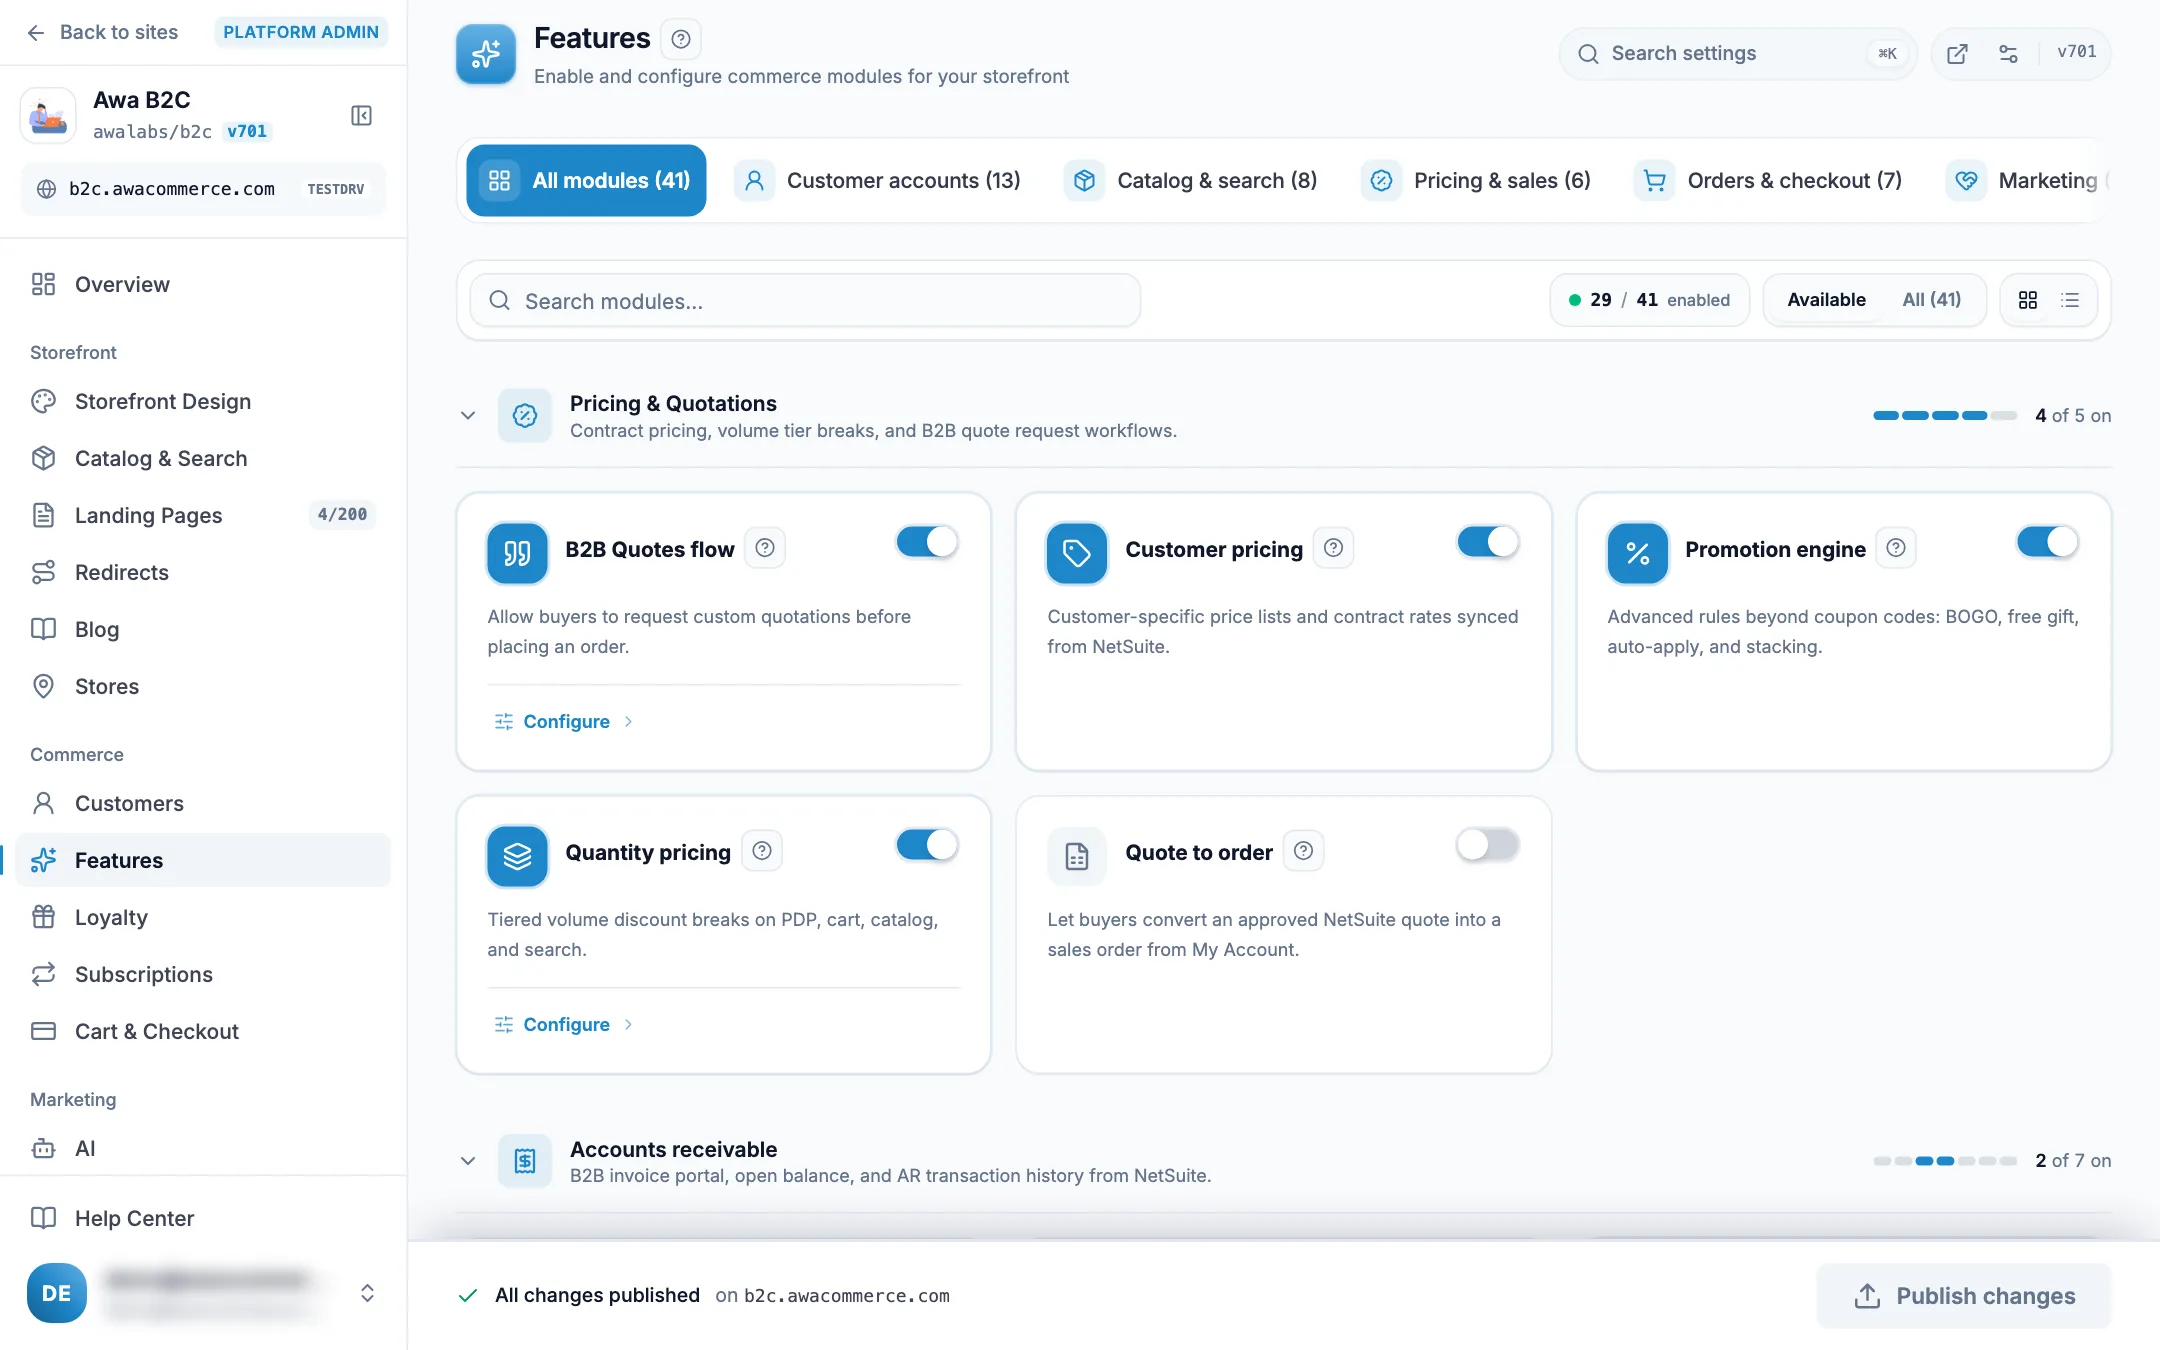Image resolution: width=2160 pixels, height=1350 pixels.
Task: Switch to list view of modules
Action: tap(2070, 300)
